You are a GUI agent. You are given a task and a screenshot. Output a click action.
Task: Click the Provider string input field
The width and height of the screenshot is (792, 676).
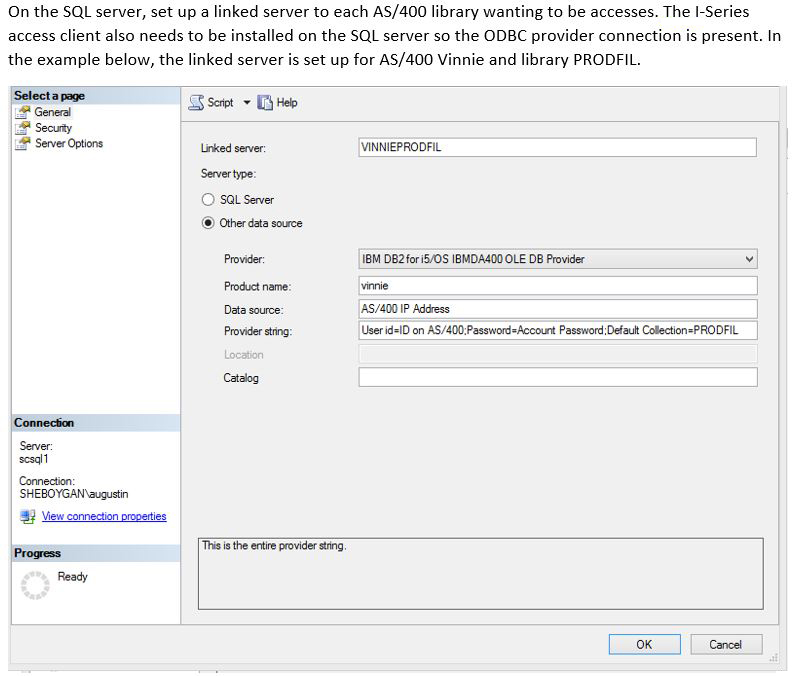pyautogui.click(x=556, y=331)
